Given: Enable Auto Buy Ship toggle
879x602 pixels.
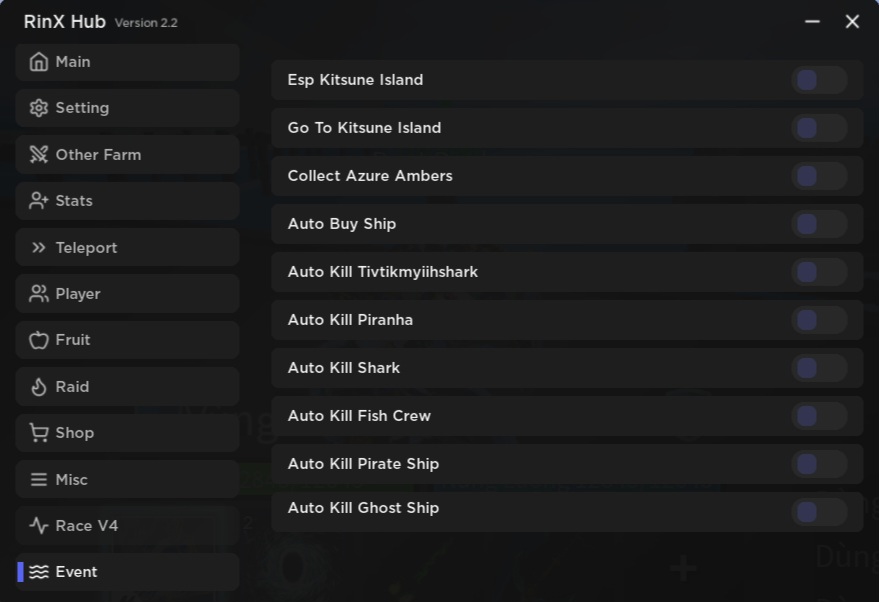Looking at the screenshot, I should coord(818,224).
